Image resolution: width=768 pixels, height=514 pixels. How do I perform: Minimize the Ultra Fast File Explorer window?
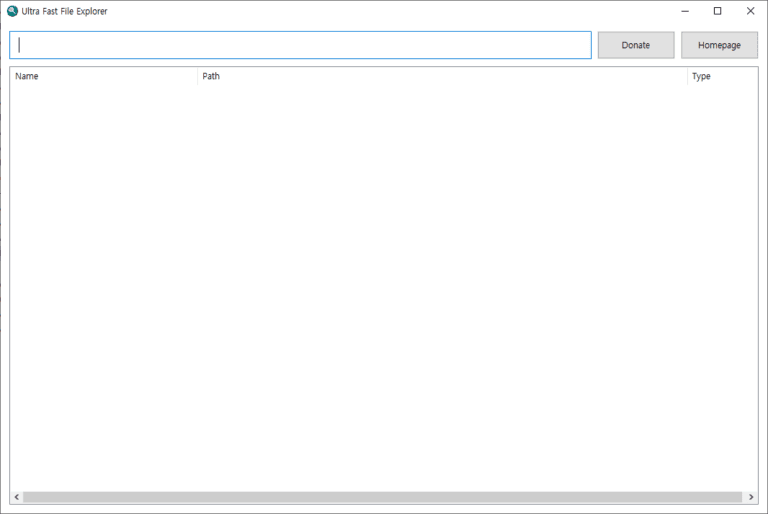pos(685,11)
